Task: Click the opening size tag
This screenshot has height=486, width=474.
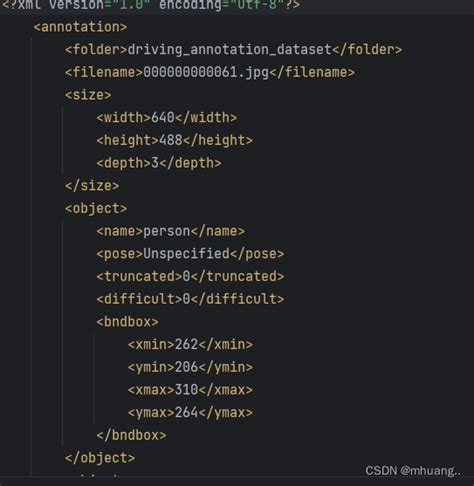Action: [88, 95]
